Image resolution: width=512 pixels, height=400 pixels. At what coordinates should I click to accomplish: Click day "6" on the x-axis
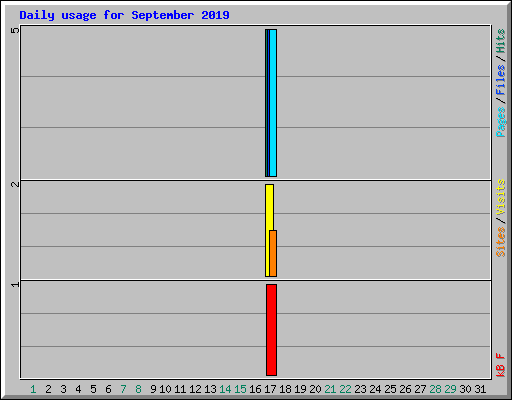pyautogui.click(x=108, y=389)
